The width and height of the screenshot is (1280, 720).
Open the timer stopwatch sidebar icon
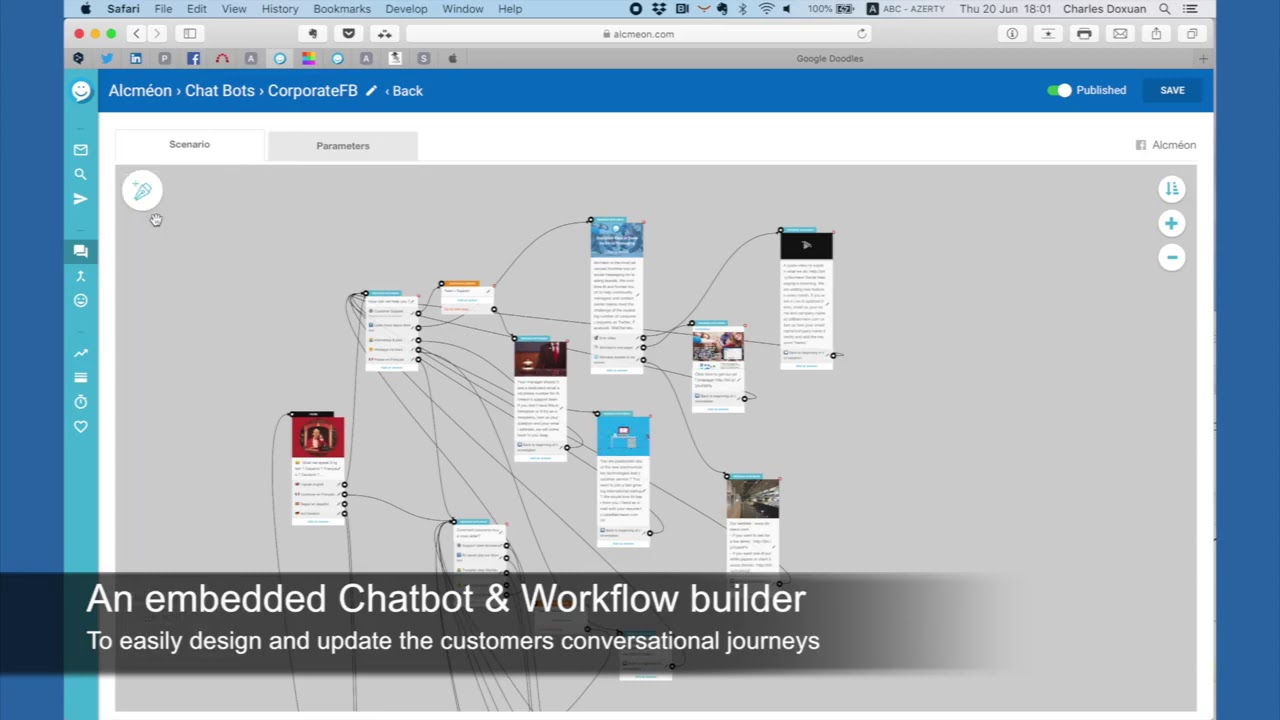81,402
